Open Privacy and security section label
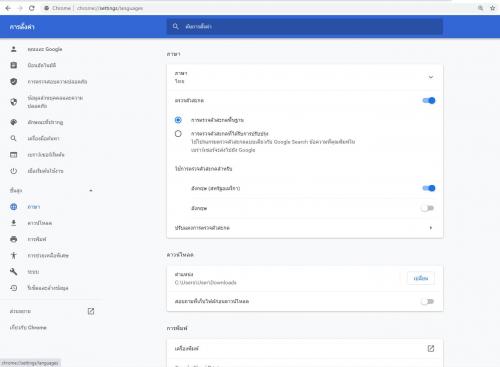 55,102
